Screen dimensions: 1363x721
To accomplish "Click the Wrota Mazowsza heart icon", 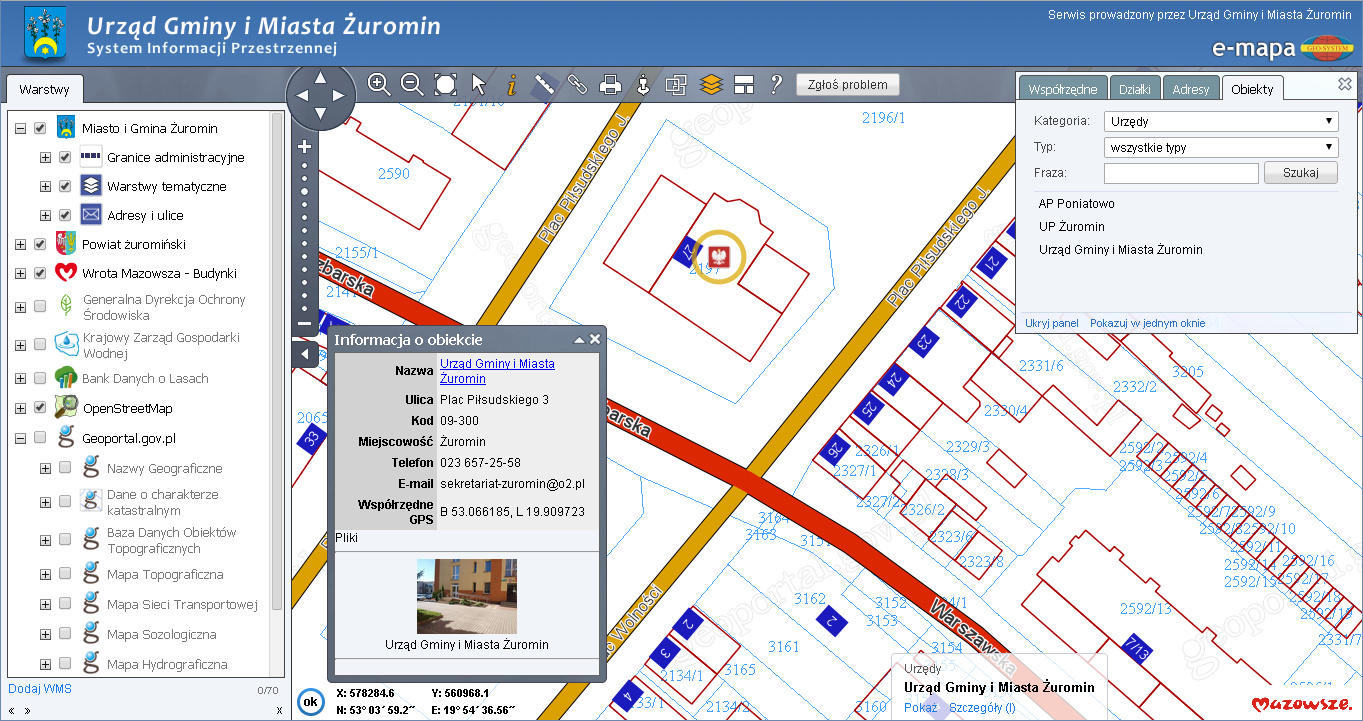I will (x=66, y=272).
